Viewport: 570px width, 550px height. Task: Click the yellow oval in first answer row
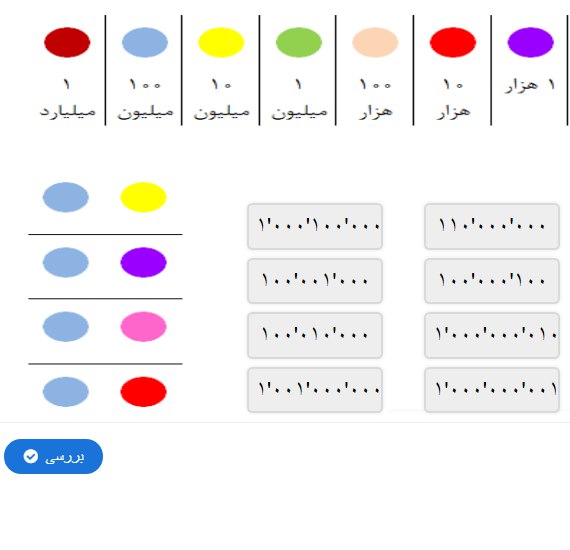pos(144,197)
